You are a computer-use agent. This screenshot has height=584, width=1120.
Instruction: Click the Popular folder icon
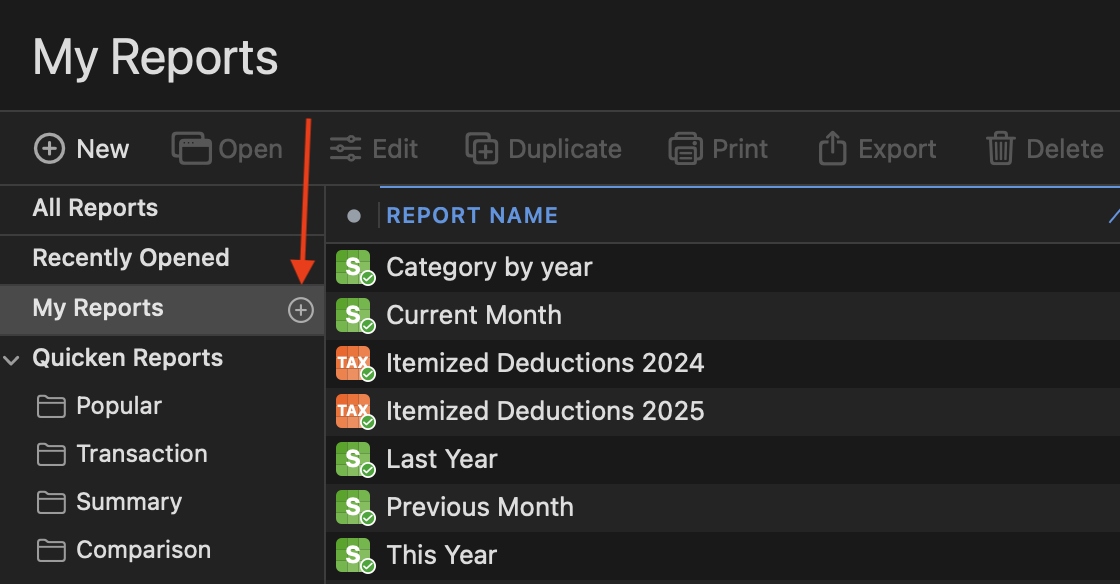pyautogui.click(x=51, y=407)
